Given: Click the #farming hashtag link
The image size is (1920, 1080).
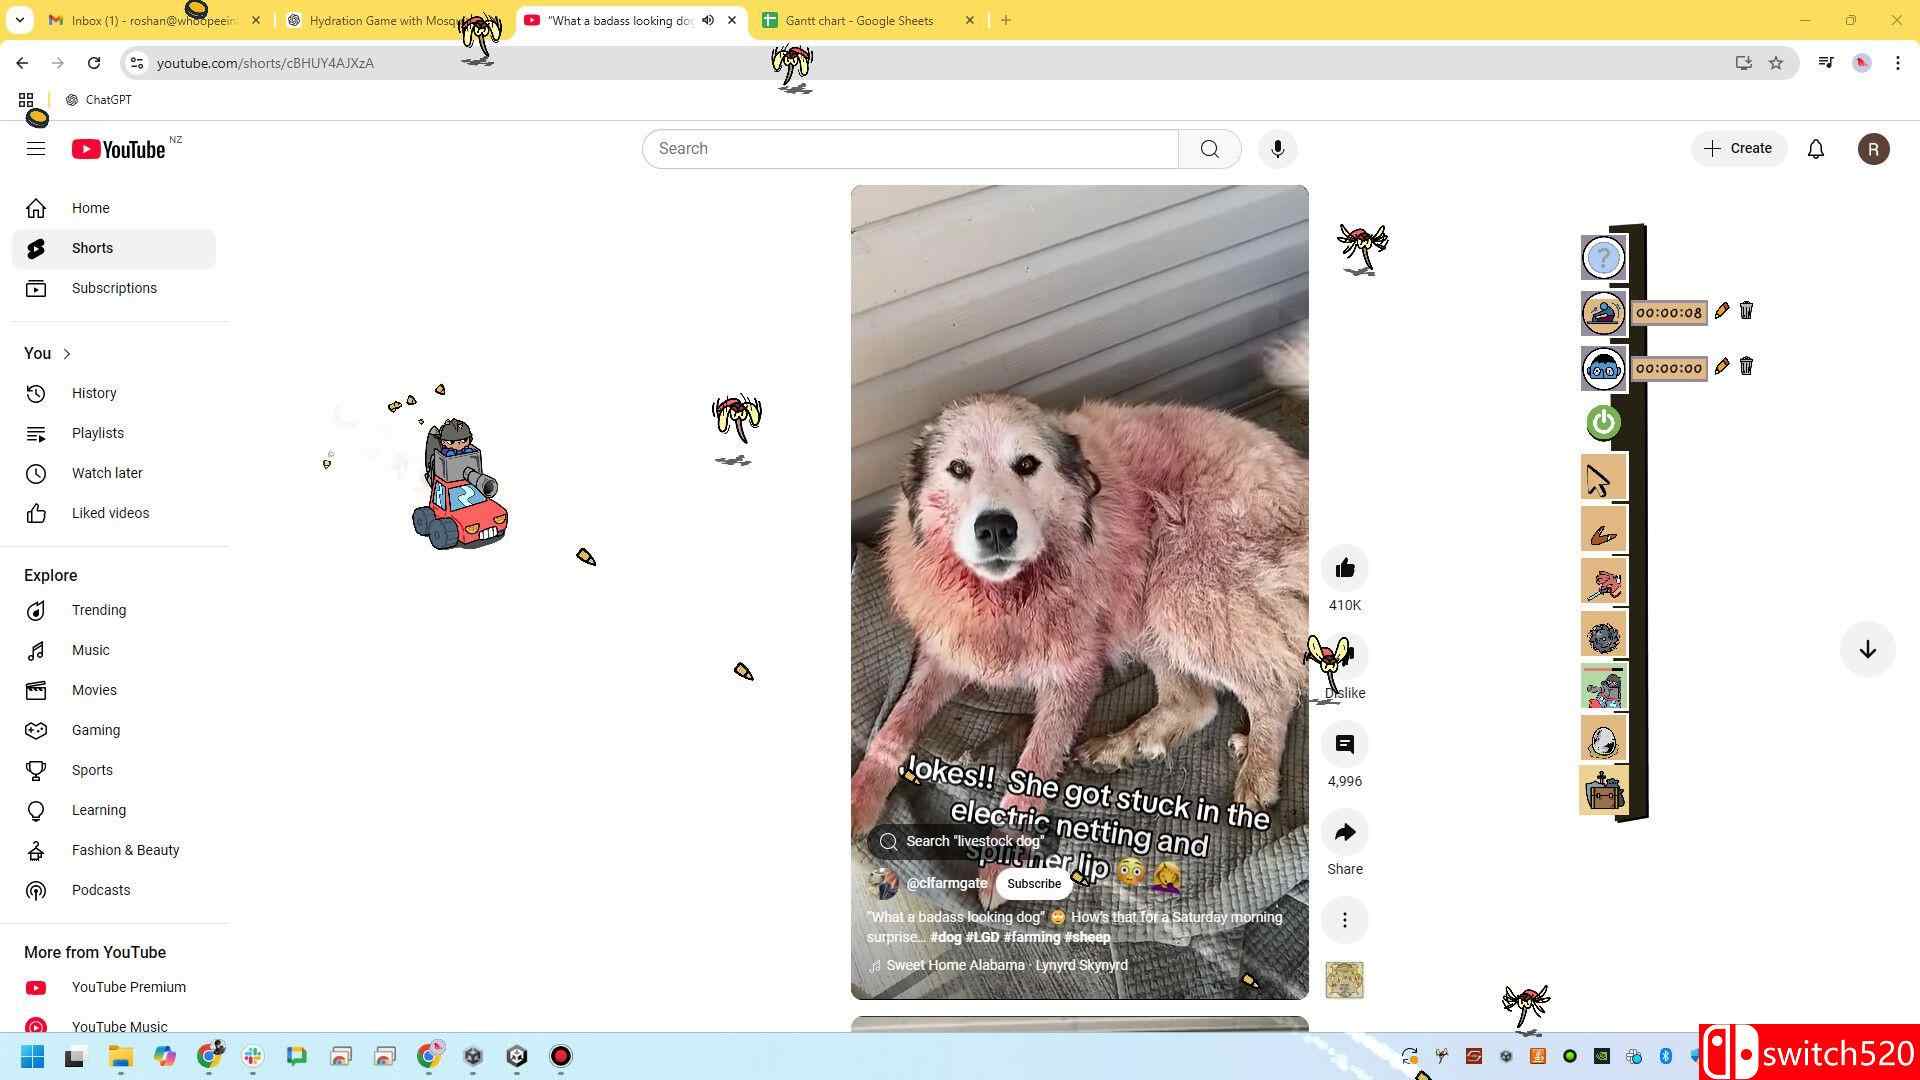Looking at the screenshot, I should coord(1031,938).
